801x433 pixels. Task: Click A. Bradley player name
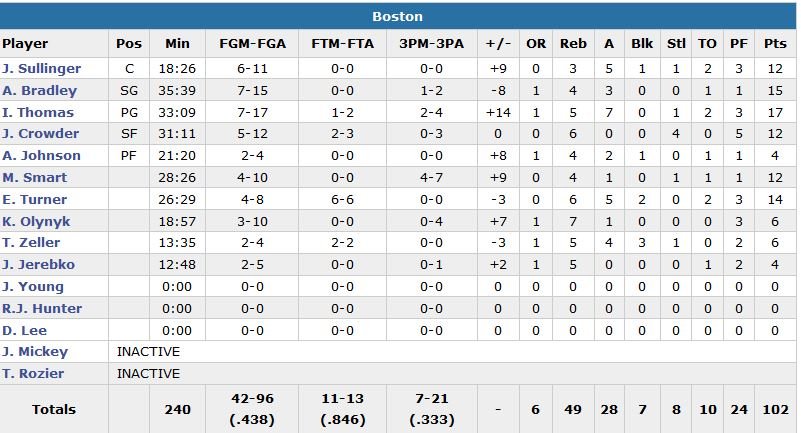(x=39, y=91)
